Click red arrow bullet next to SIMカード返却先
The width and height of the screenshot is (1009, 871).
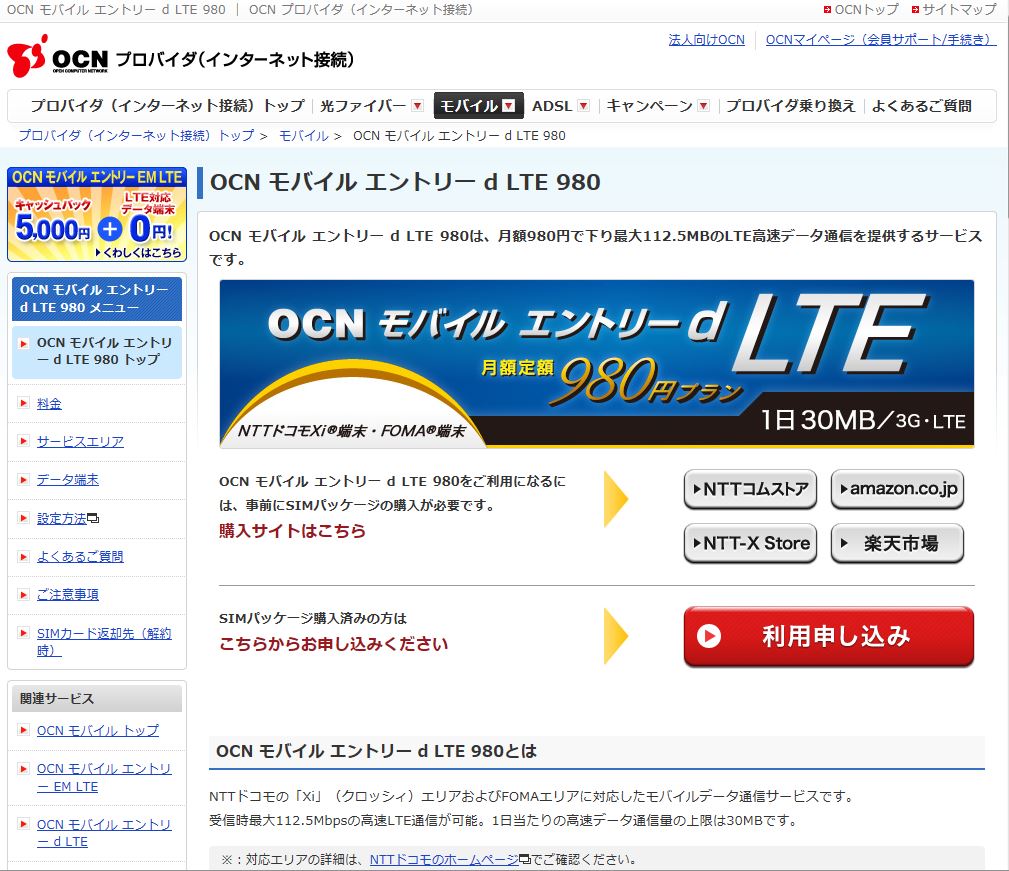24,633
